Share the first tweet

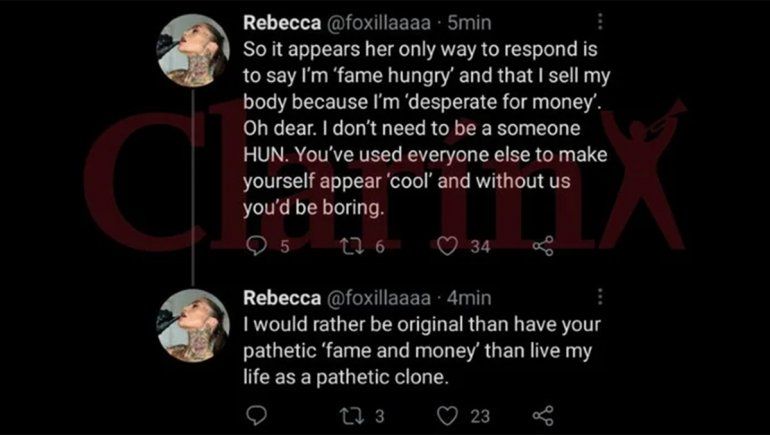tap(543, 247)
